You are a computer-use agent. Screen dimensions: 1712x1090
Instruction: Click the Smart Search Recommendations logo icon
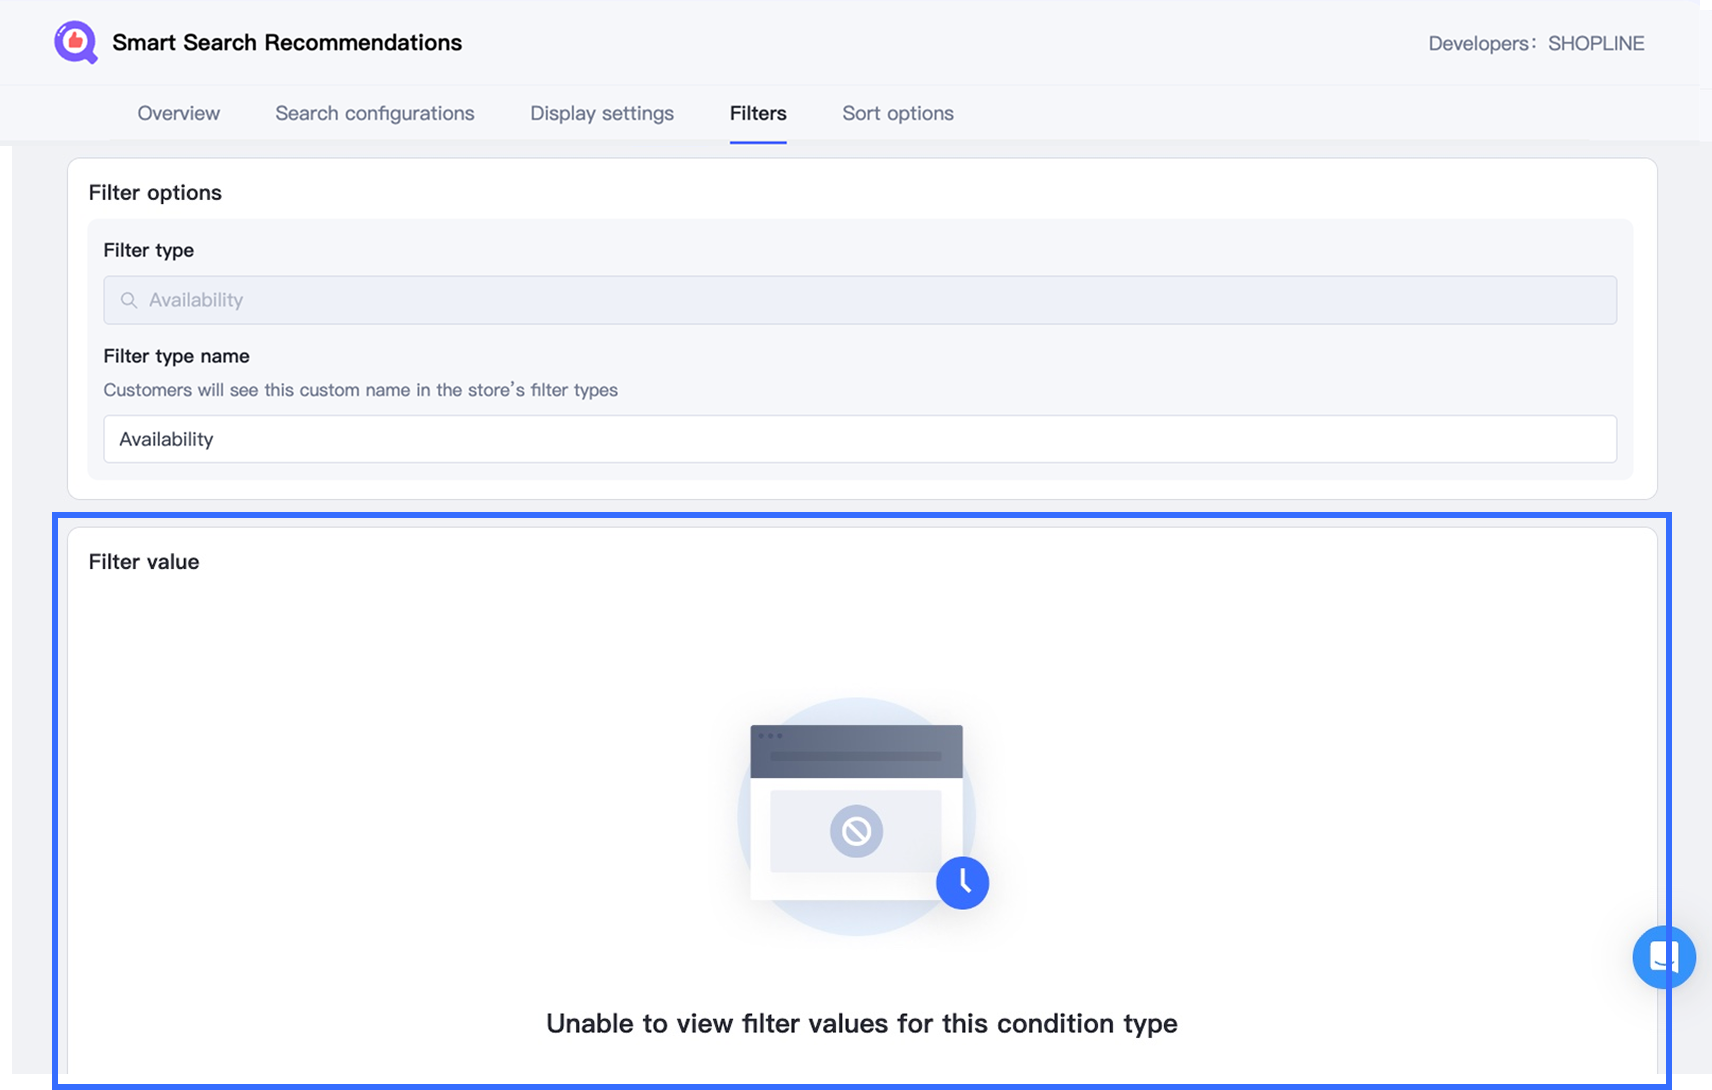tap(75, 43)
